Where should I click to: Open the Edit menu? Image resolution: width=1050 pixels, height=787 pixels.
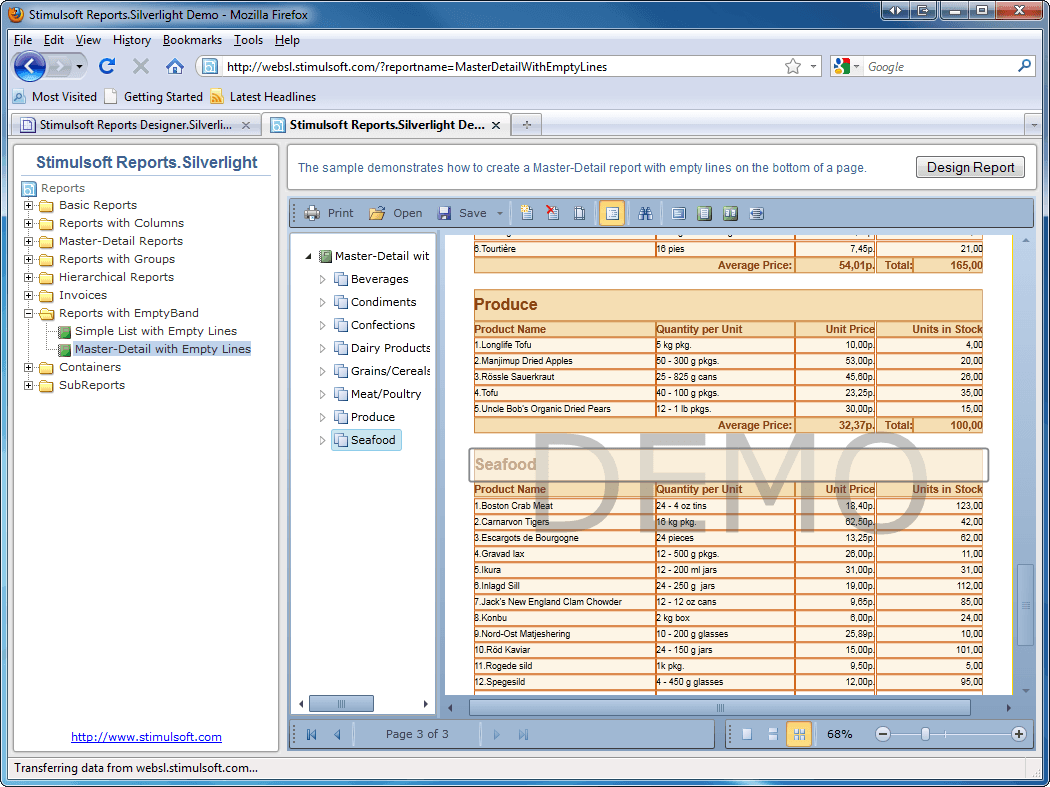point(54,40)
